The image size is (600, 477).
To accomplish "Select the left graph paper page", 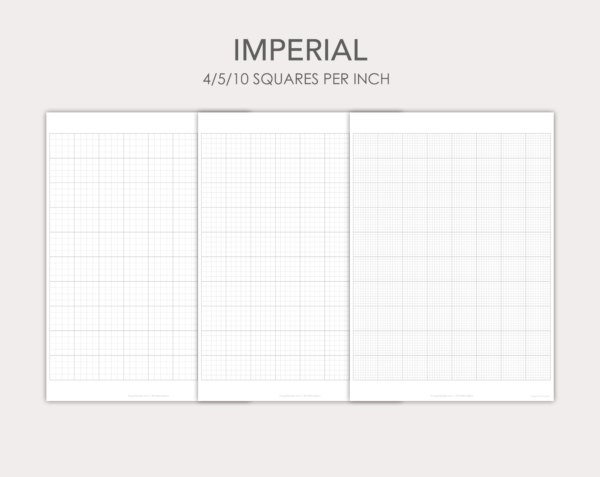I will tap(122, 256).
